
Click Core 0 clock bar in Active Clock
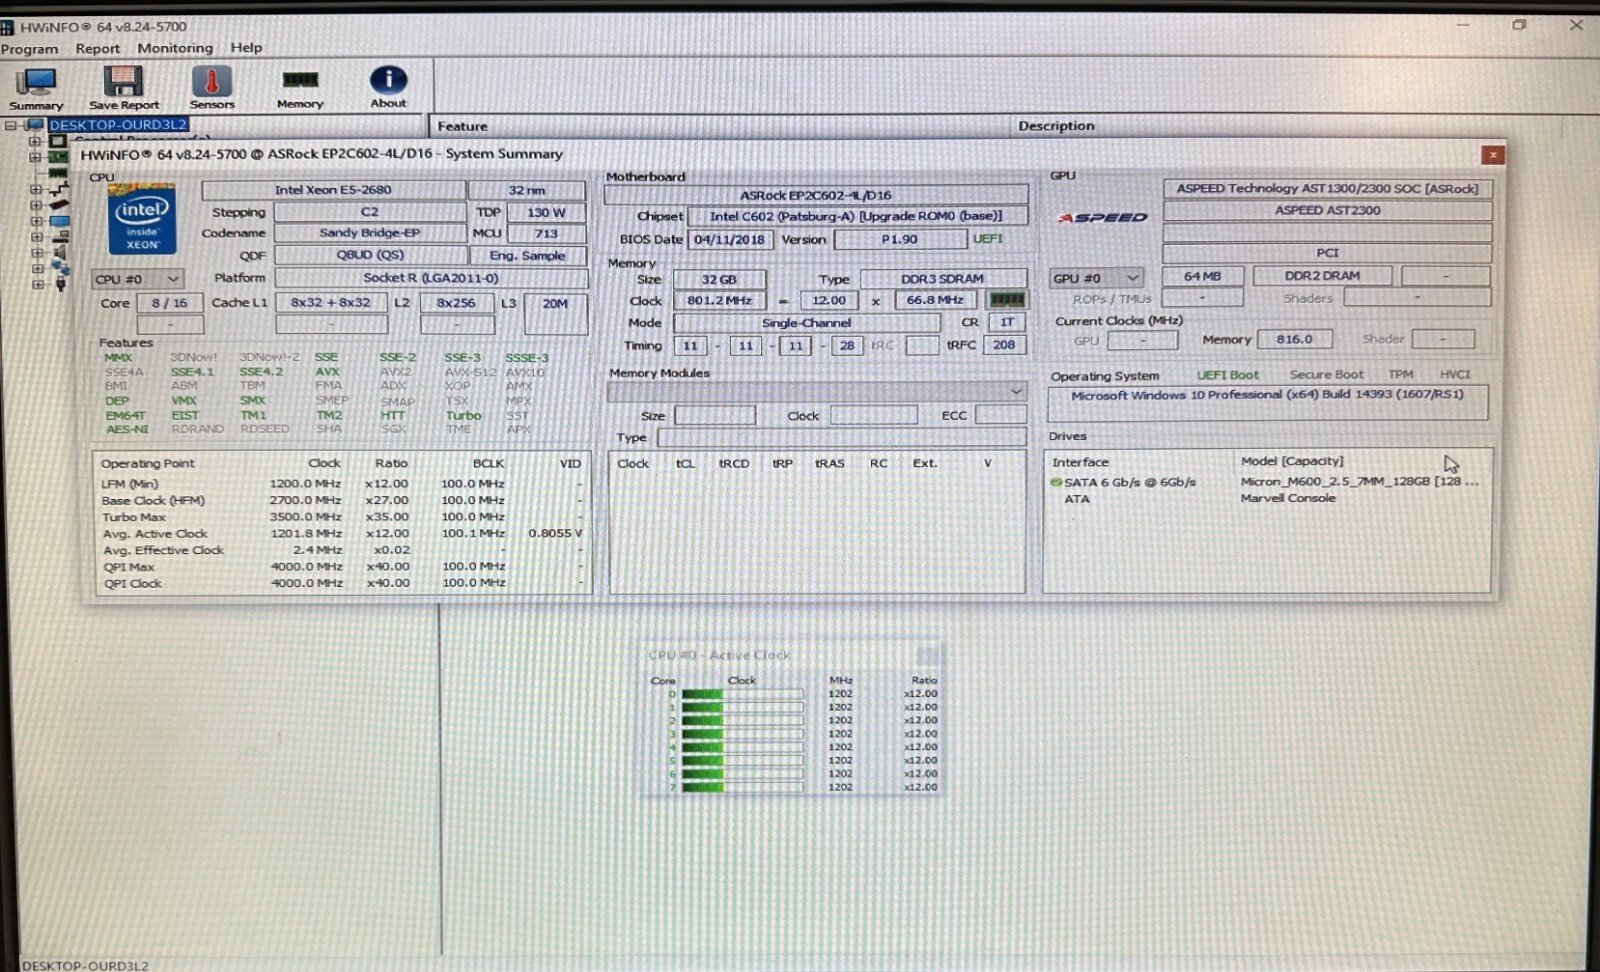pos(742,694)
